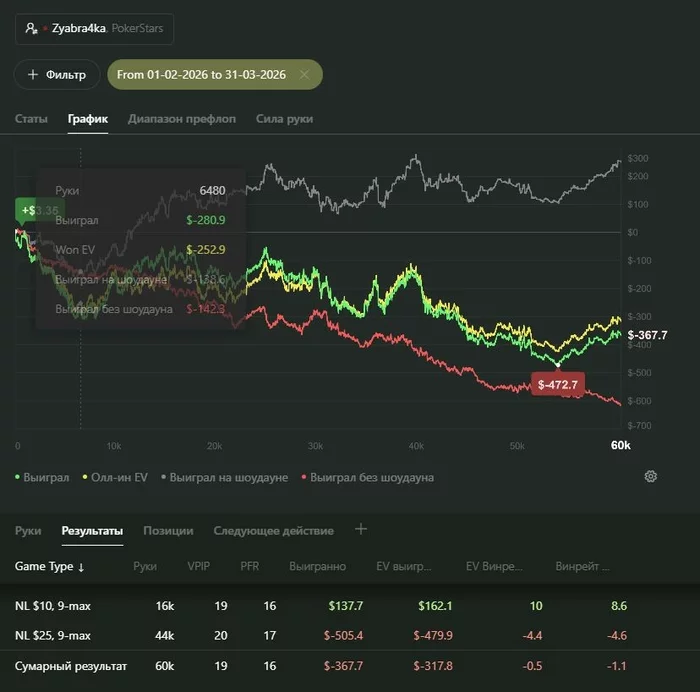Viewport: 700px width, 692px height.
Task: Click the 6480 hands value in tooltip
Action: 212,191
